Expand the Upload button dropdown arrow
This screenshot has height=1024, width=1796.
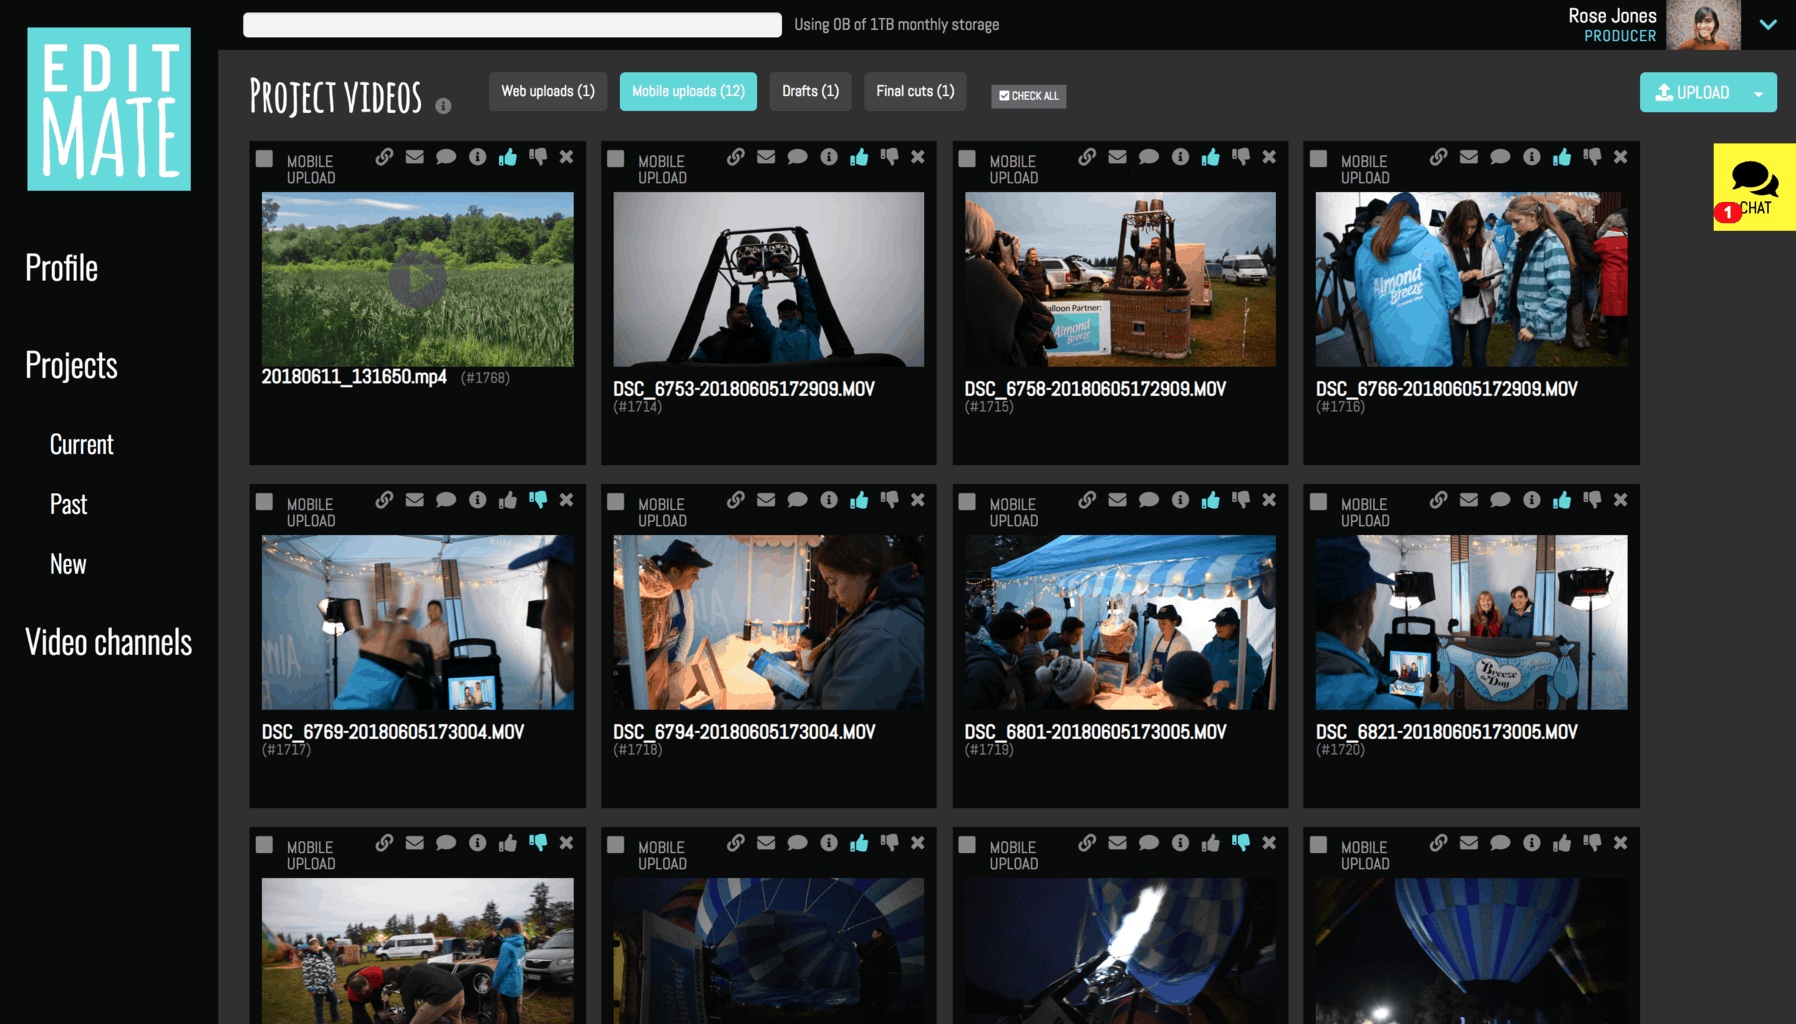(x=1758, y=93)
